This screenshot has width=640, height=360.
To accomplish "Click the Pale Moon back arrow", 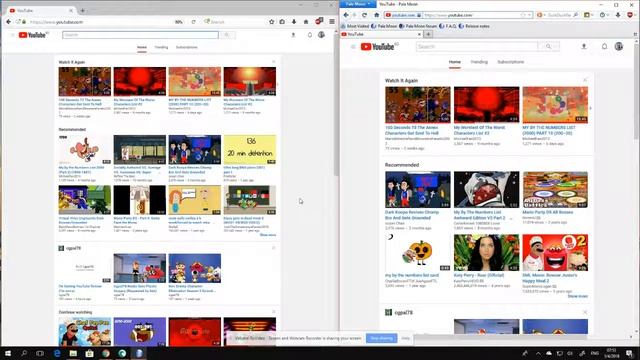I will click(x=346, y=15).
